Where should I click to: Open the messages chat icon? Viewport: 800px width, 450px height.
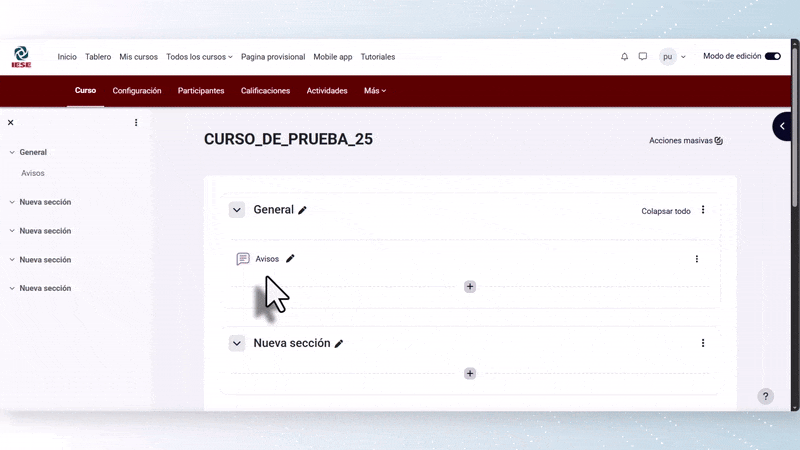point(643,56)
